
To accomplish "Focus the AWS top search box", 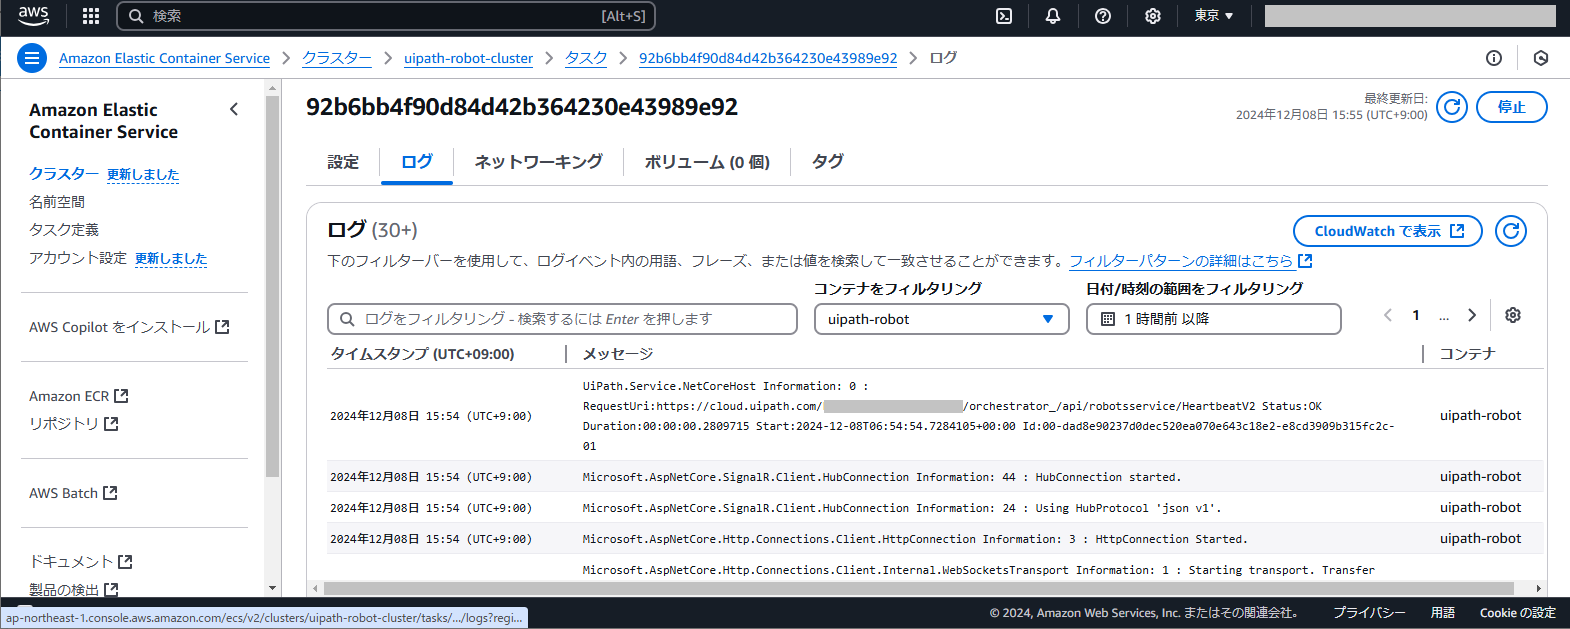I will point(386,16).
